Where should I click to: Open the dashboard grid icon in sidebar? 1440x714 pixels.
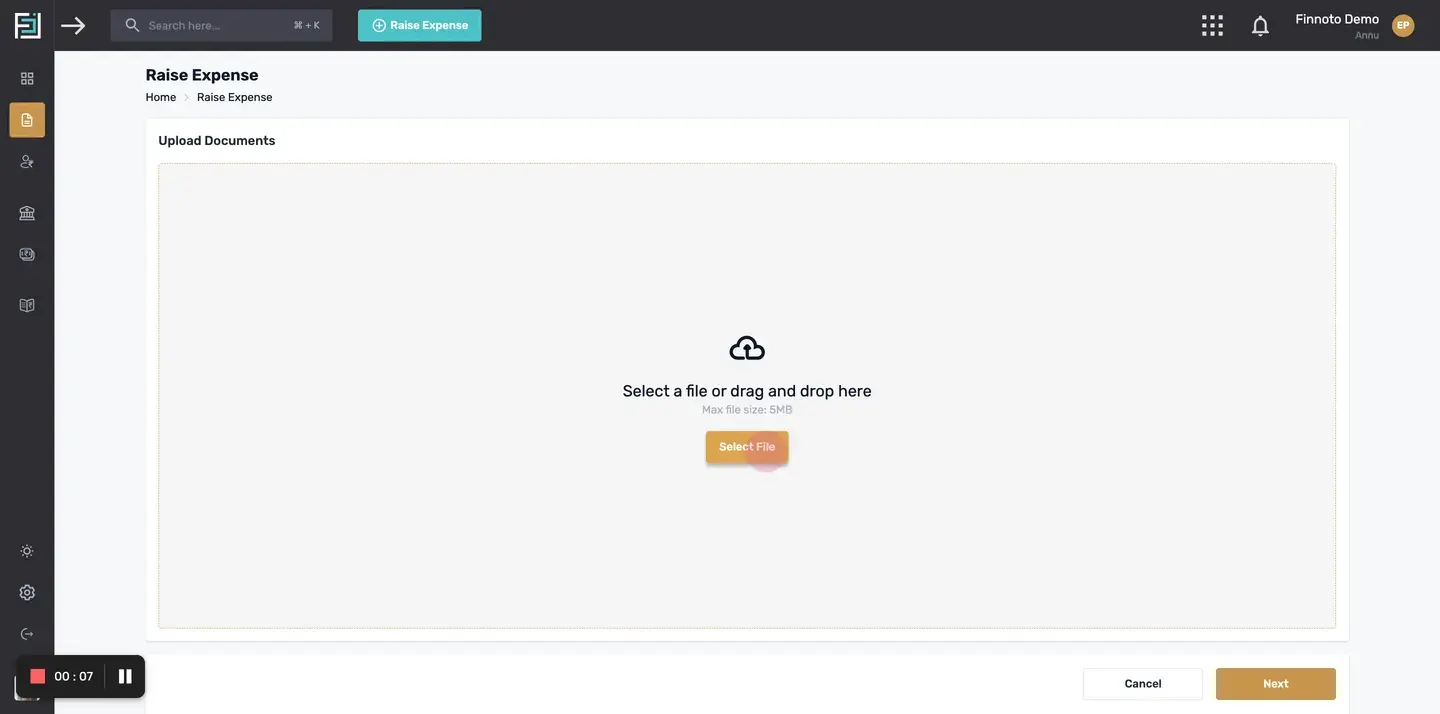pyautogui.click(x=27, y=78)
